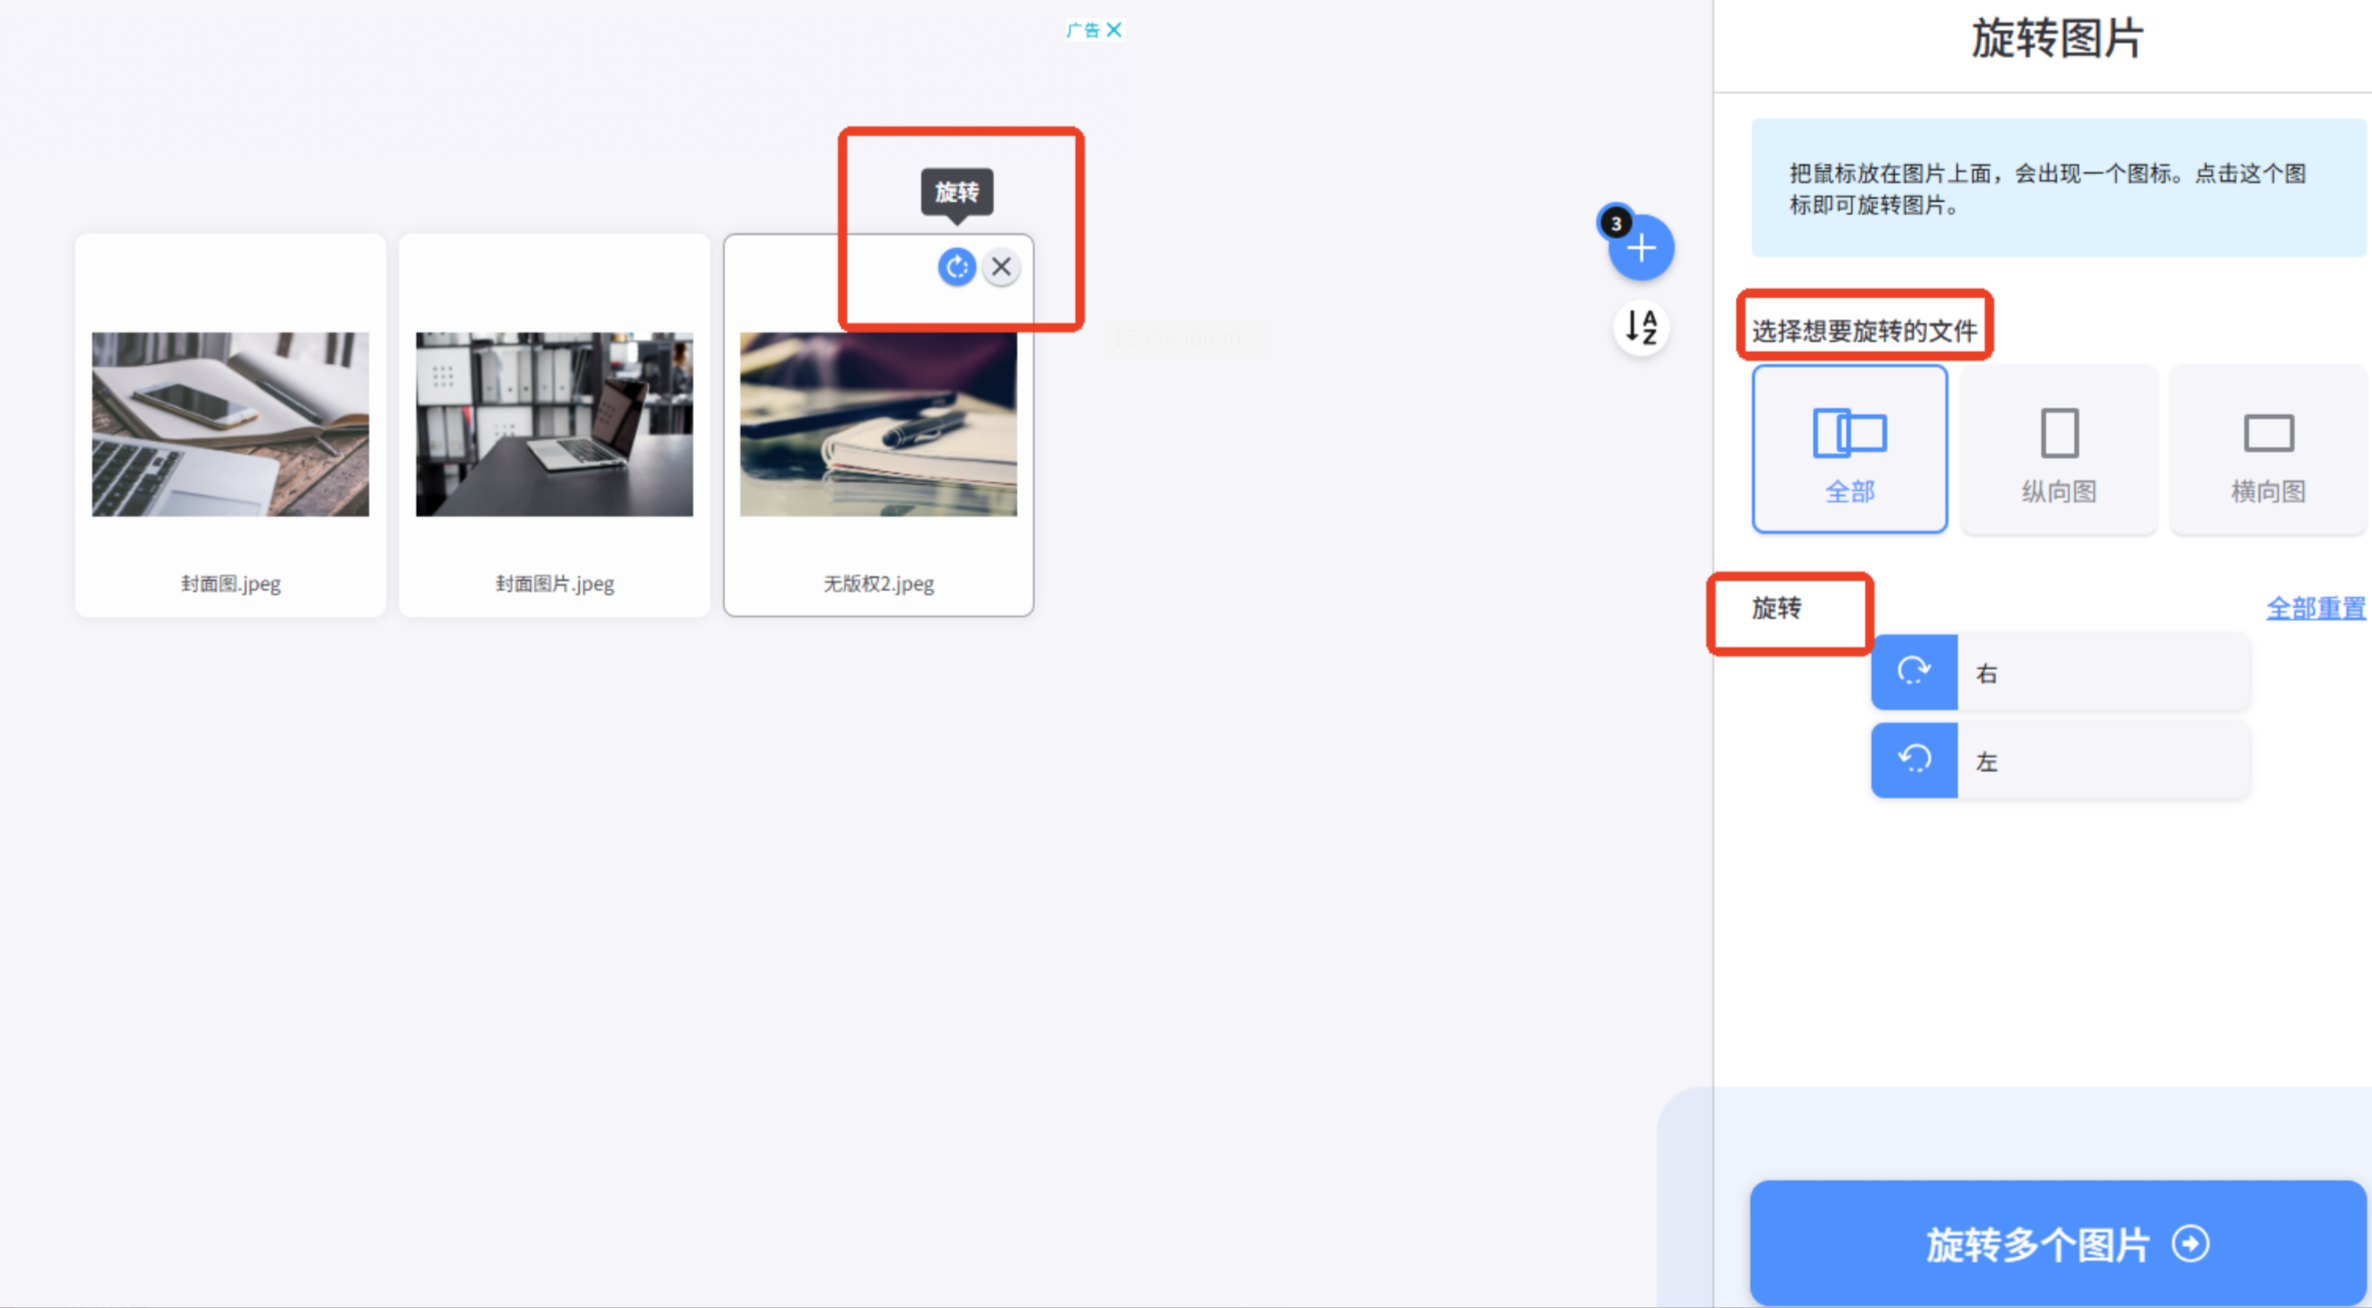This screenshot has height=1308, width=2372.
Task: Click the 广告 ad label
Action: point(1083,30)
